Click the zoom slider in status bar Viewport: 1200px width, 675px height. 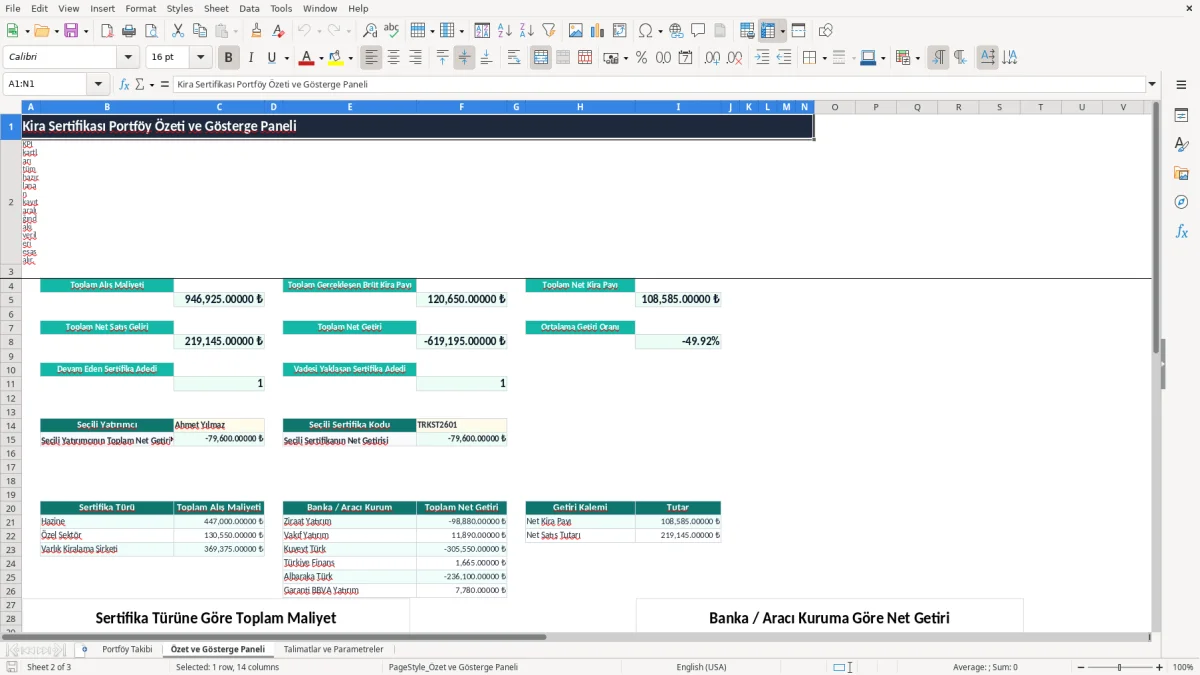[1119, 667]
